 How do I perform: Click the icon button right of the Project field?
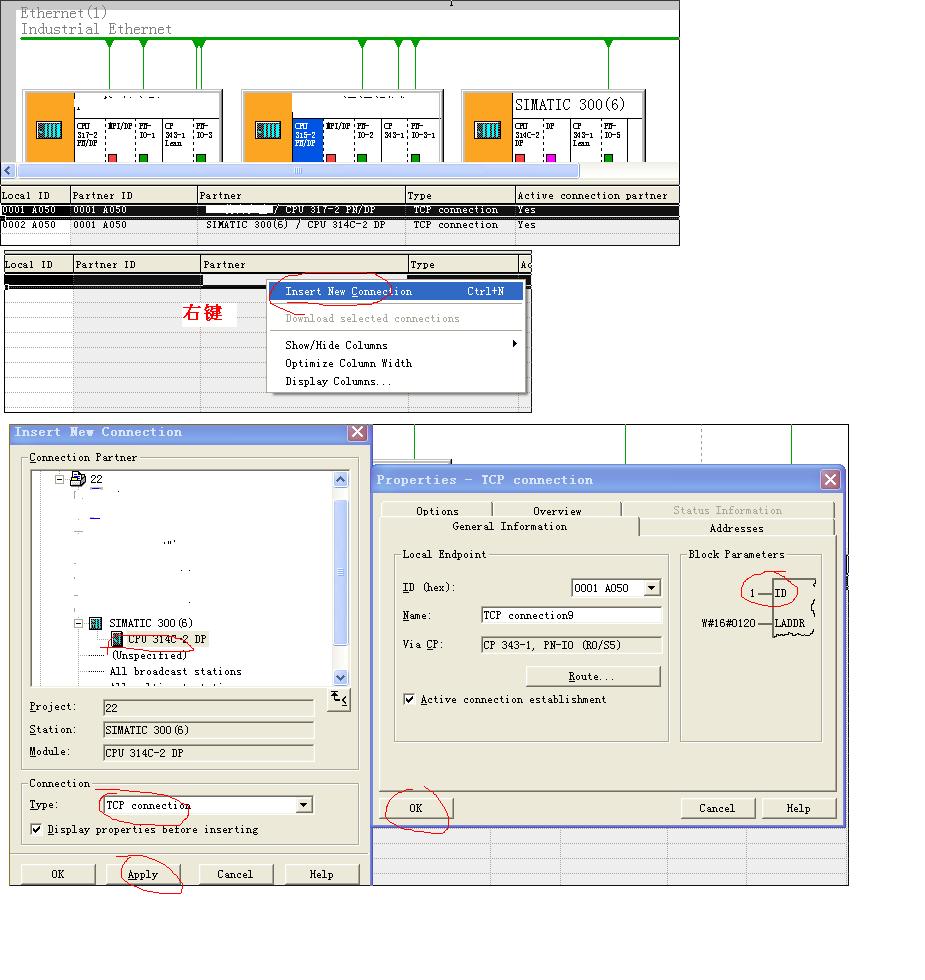coord(339,699)
